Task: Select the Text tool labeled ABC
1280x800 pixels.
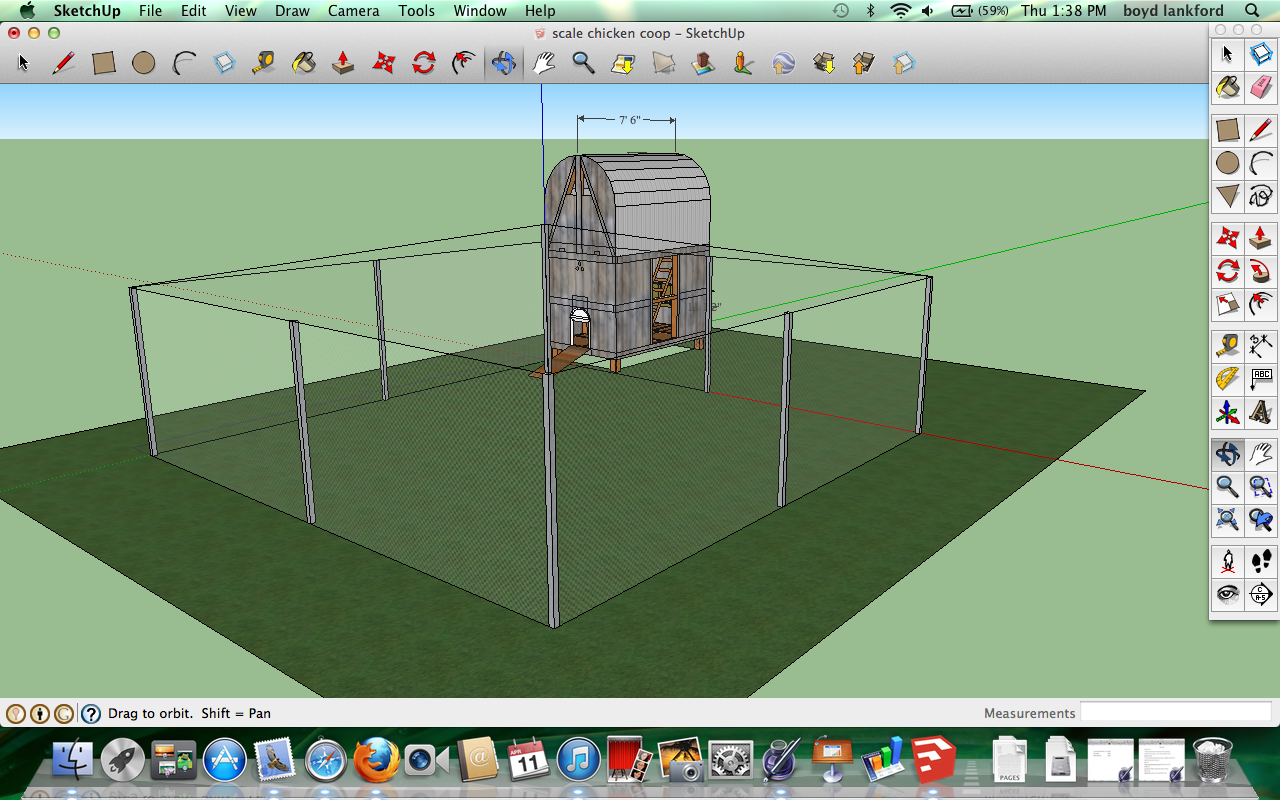Action: point(1261,379)
